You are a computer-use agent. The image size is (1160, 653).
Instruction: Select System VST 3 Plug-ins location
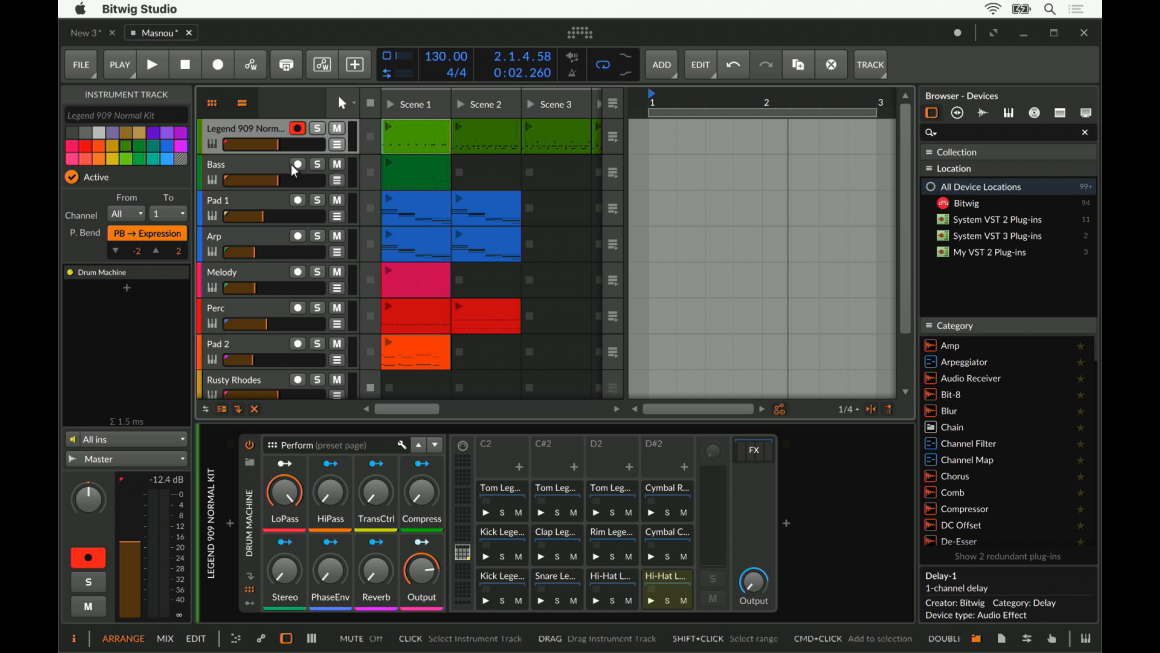coord(996,236)
